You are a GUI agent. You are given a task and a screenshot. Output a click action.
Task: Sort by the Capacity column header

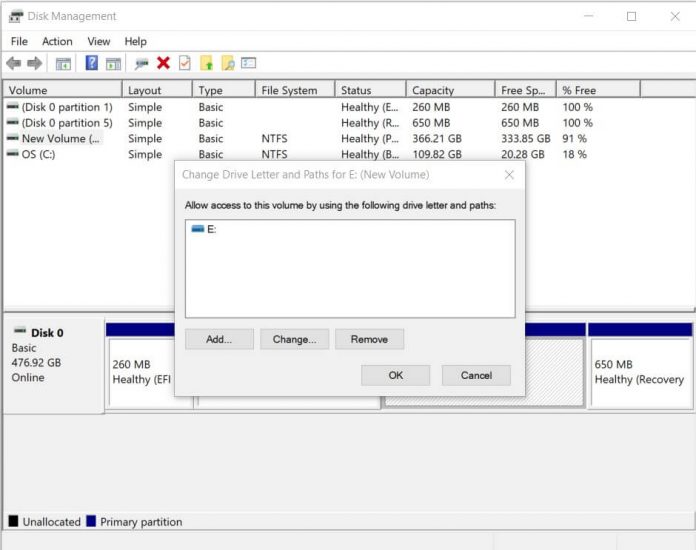(x=450, y=90)
